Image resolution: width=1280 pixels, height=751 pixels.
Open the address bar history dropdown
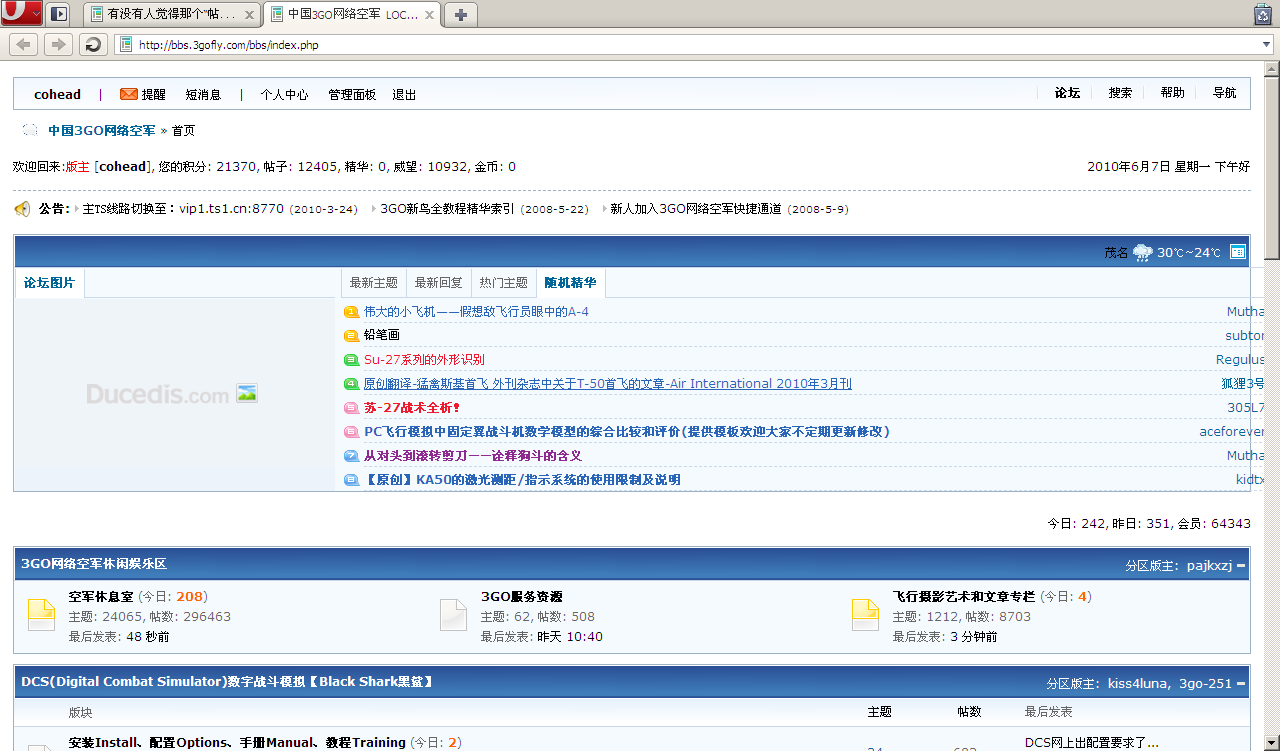tap(1265, 44)
